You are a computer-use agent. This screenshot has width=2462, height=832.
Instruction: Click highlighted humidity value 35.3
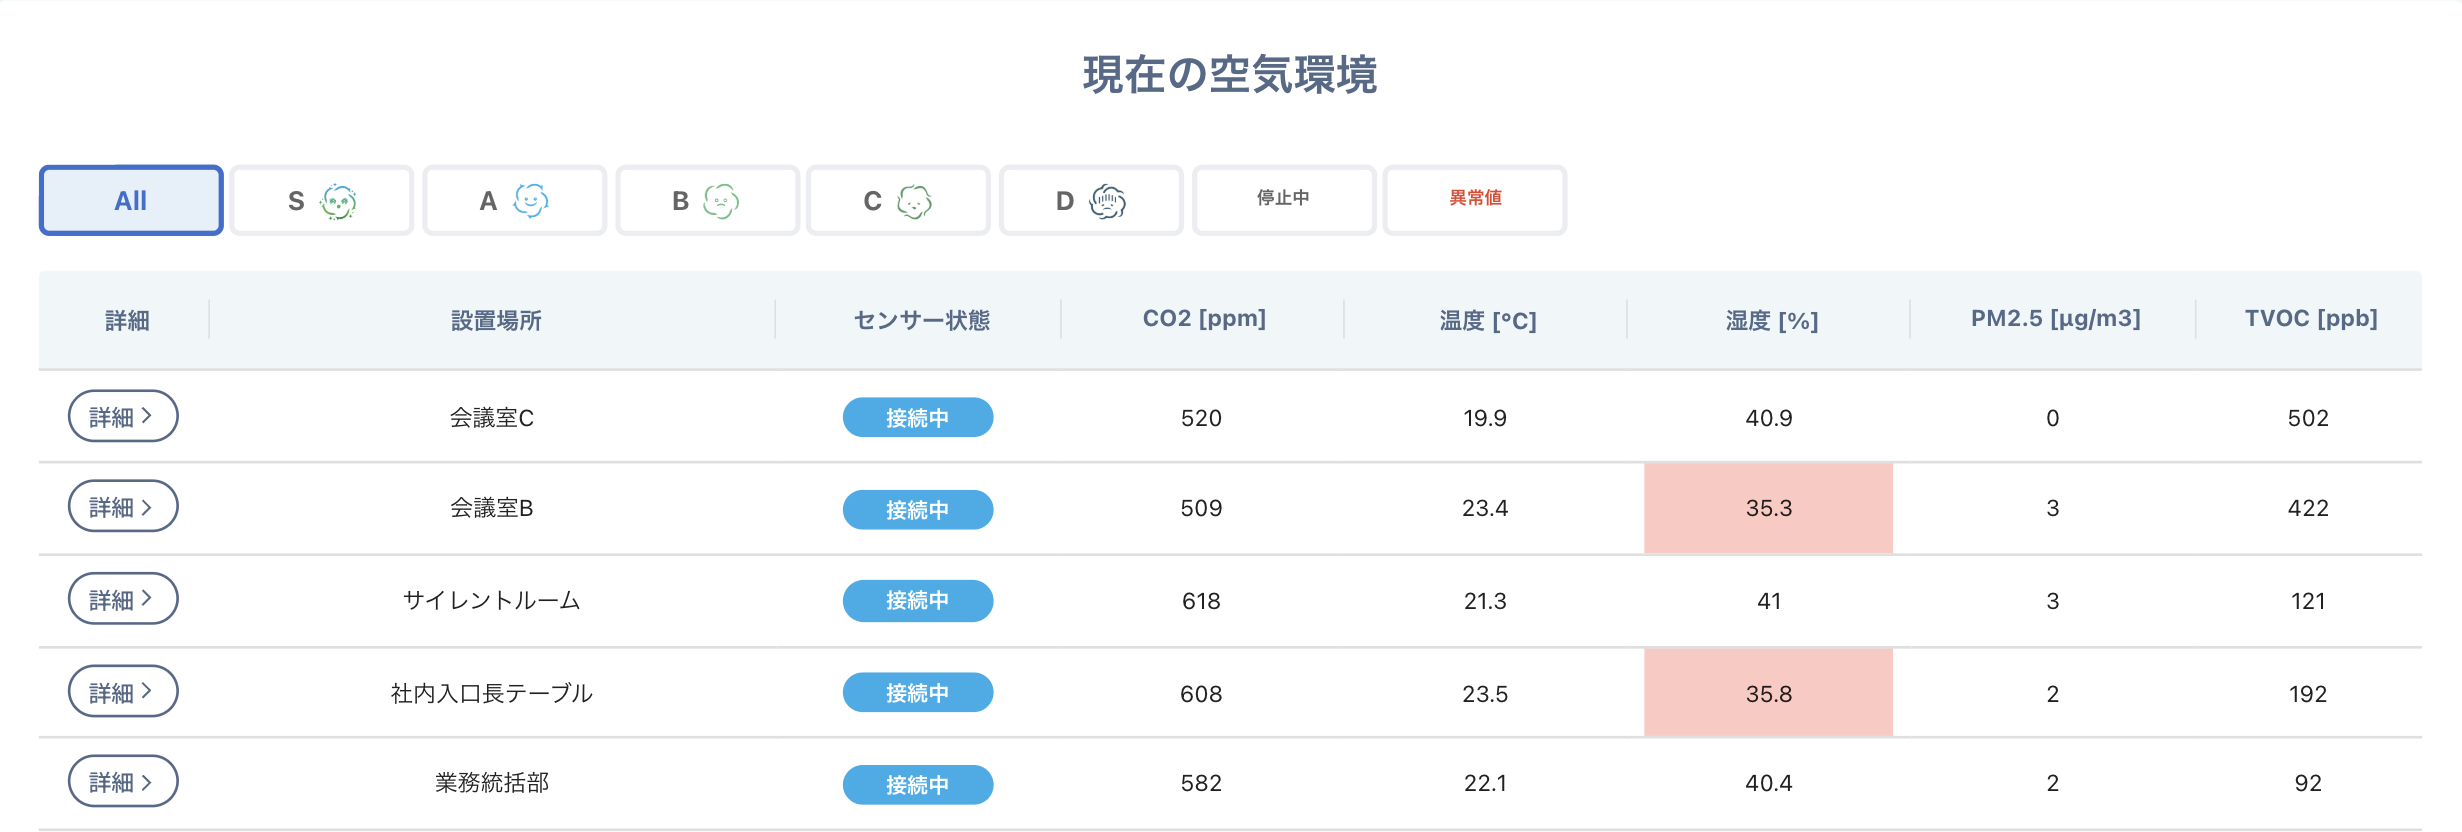(x=1768, y=508)
